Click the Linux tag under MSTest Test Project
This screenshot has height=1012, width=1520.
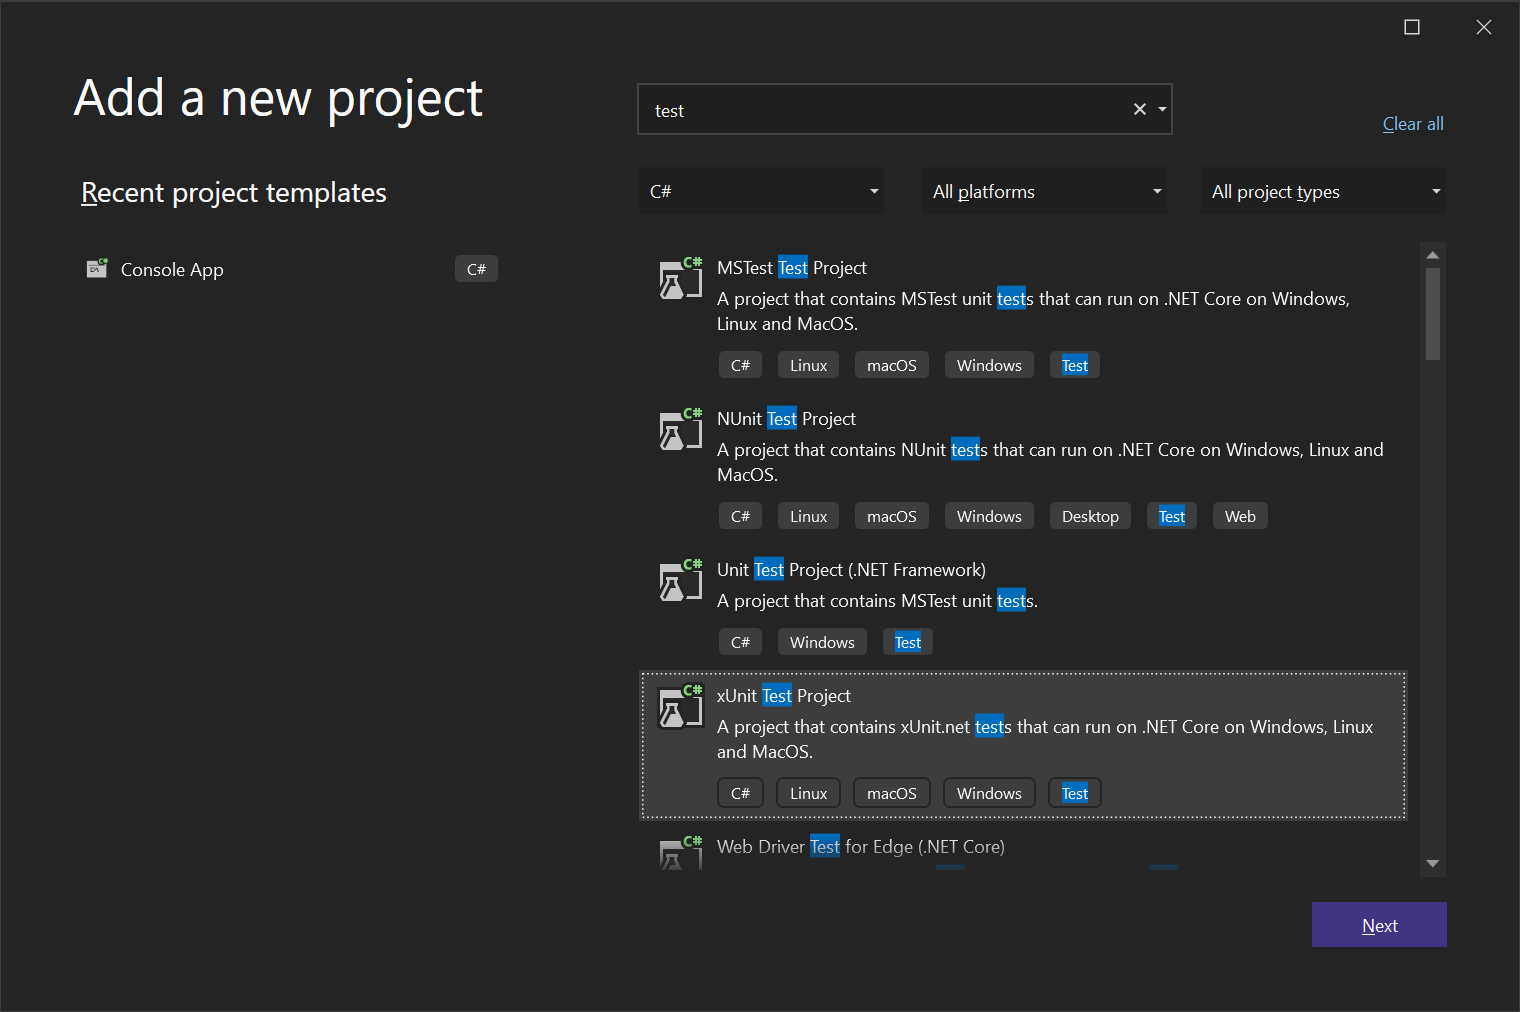[x=808, y=365]
